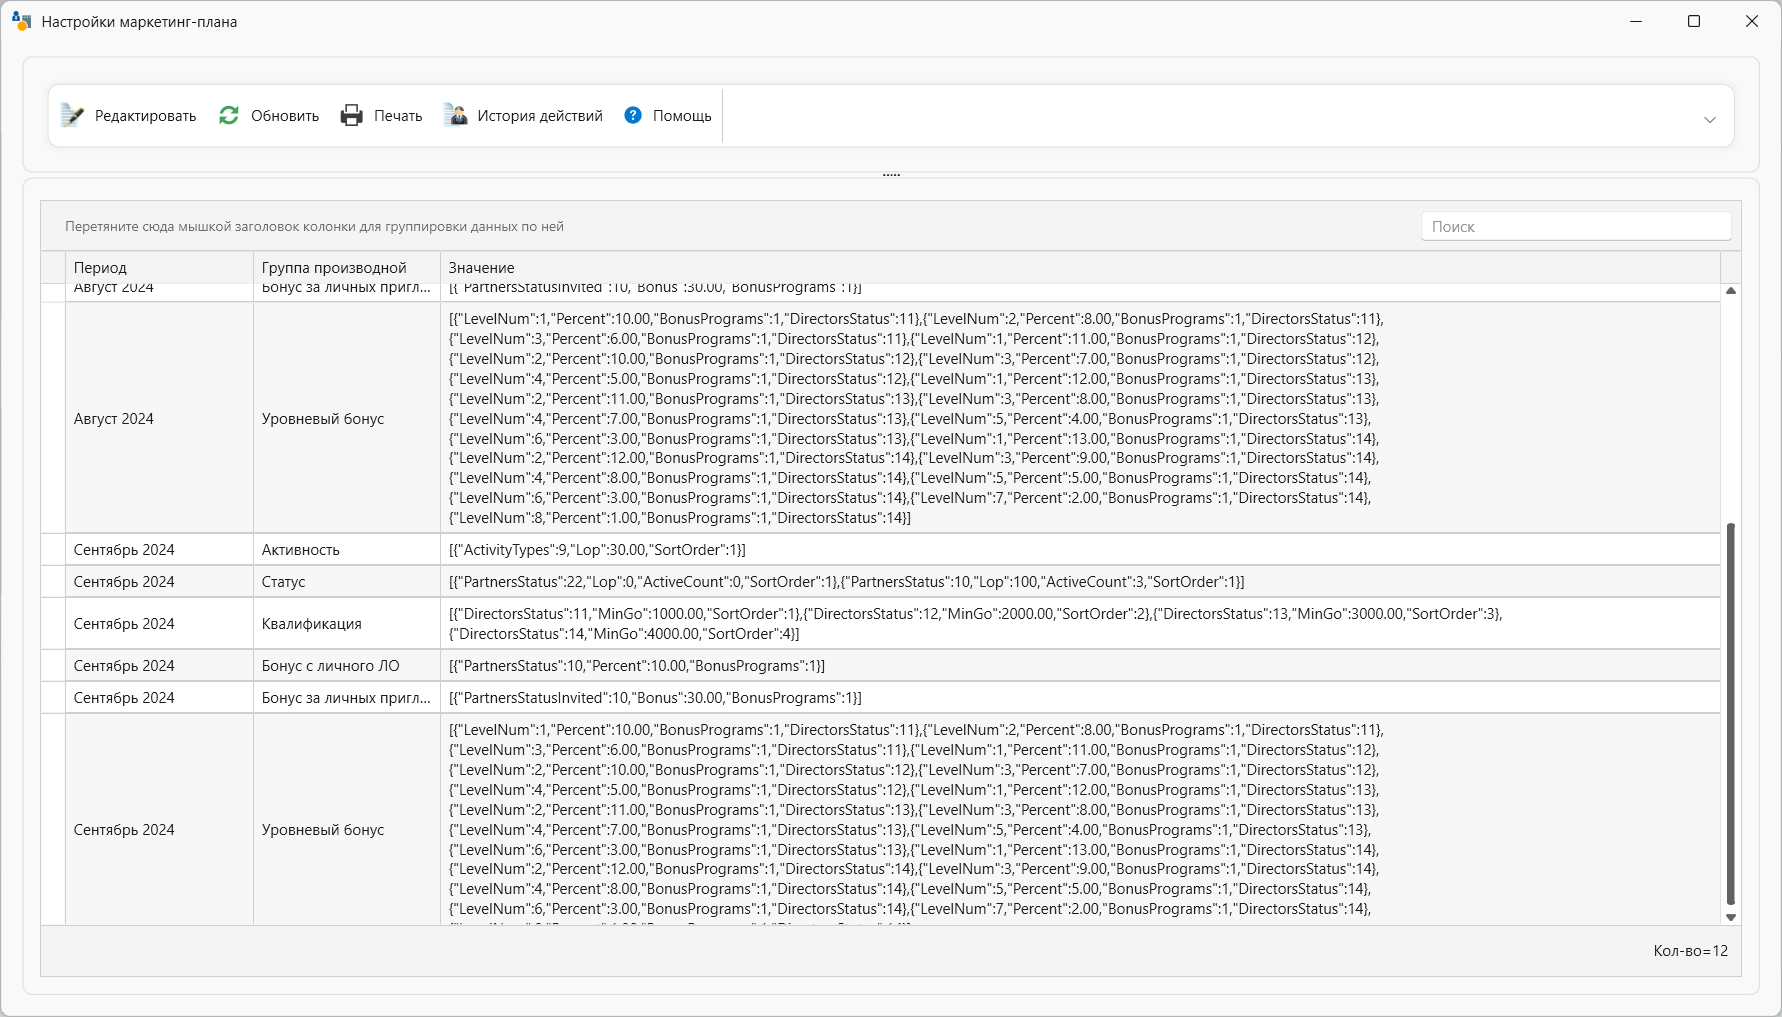Sort by Период column header

(x=159, y=268)
